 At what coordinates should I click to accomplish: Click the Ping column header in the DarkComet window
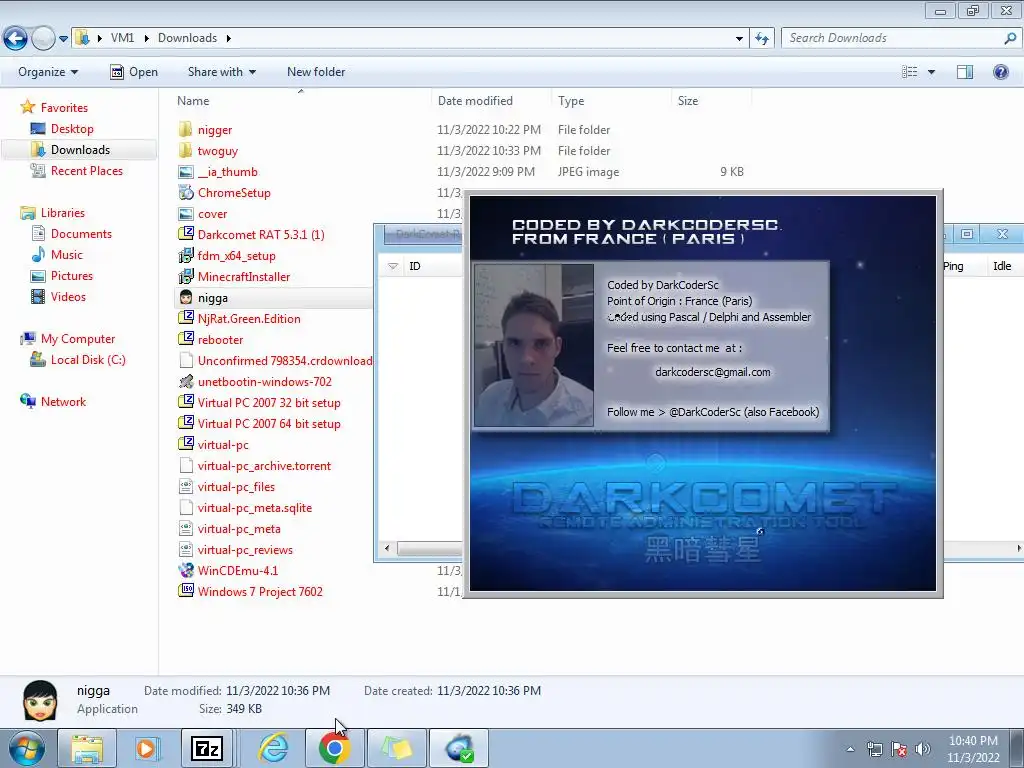point(953,266)
